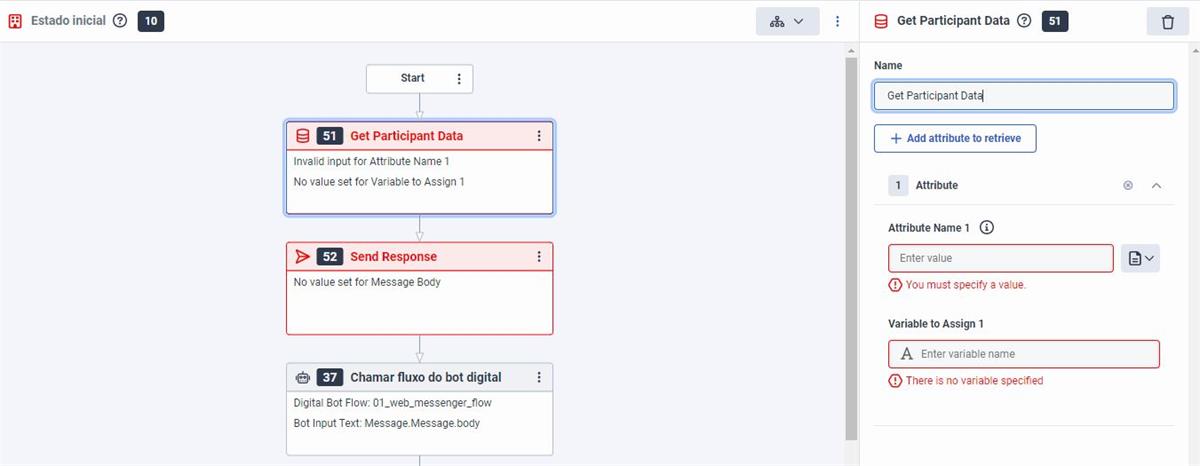The image size is (1200, 466).
Task: Click the bot icon on Chamar fluxo node
Action: click(303, 377)
